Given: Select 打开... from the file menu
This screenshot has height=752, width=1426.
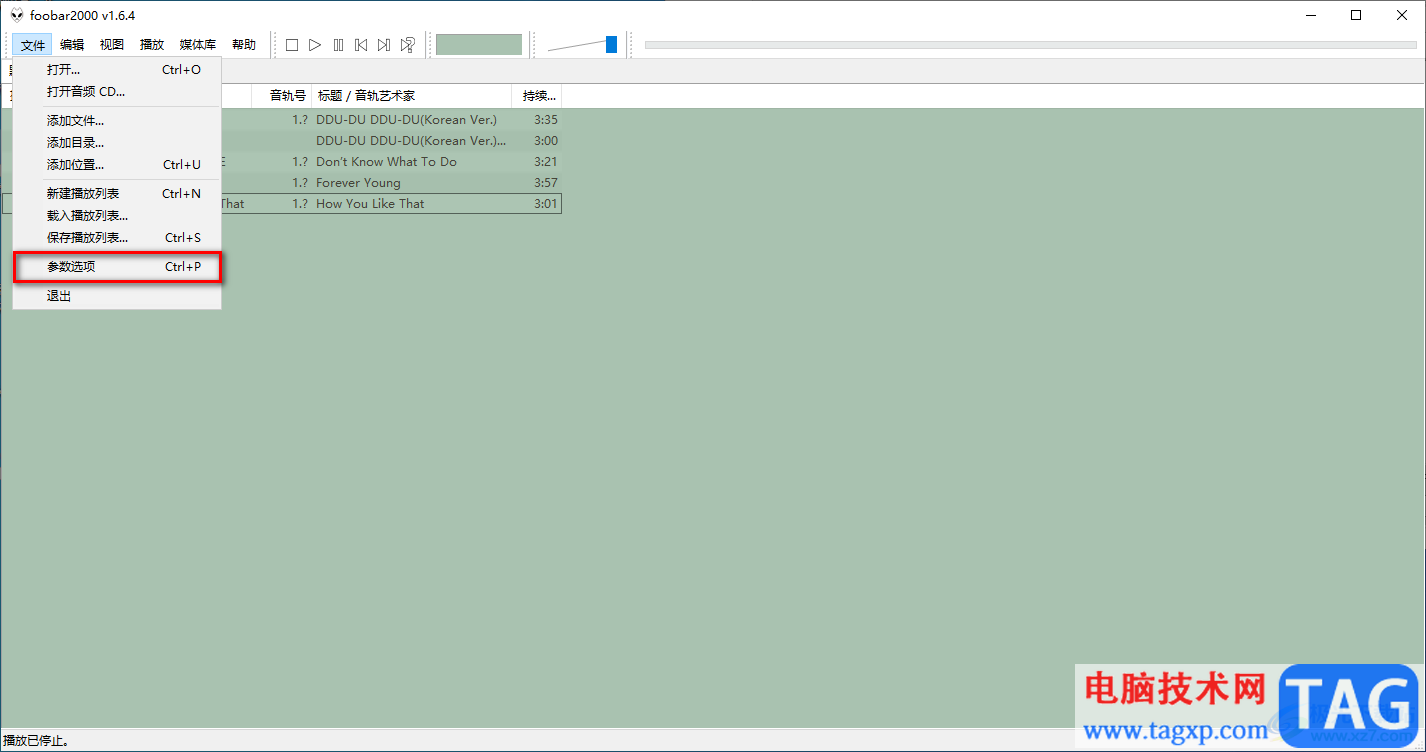Looking at the screenshot, I should pos(117,70).
